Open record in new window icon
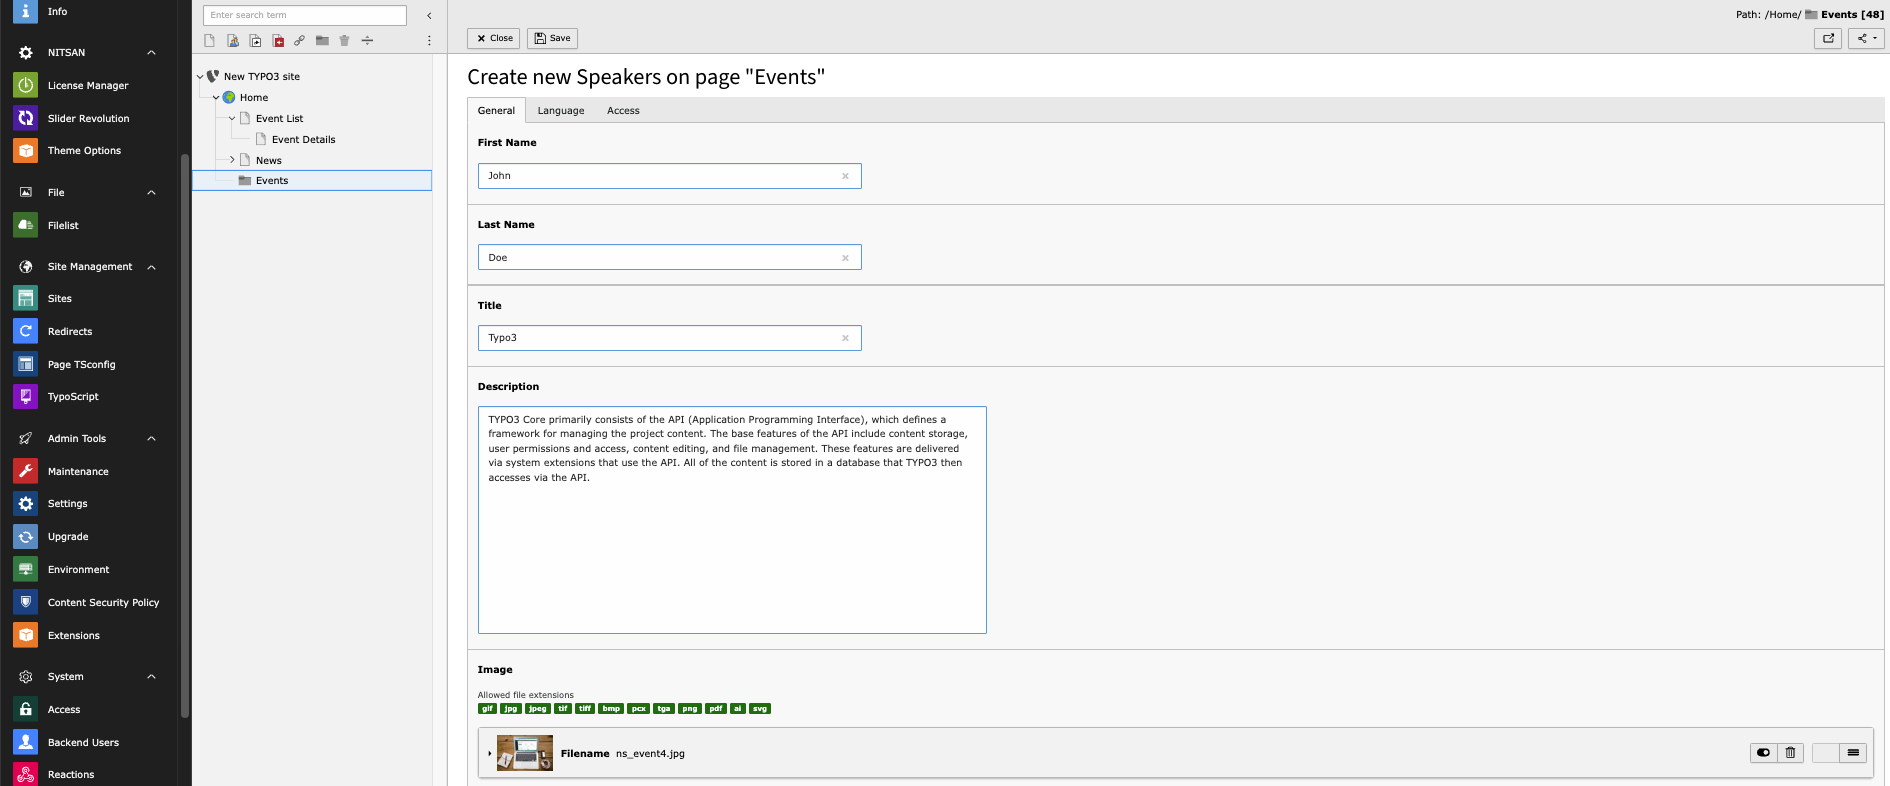The width and height of the screenshot is (1890, 786). pos(1828,38)
